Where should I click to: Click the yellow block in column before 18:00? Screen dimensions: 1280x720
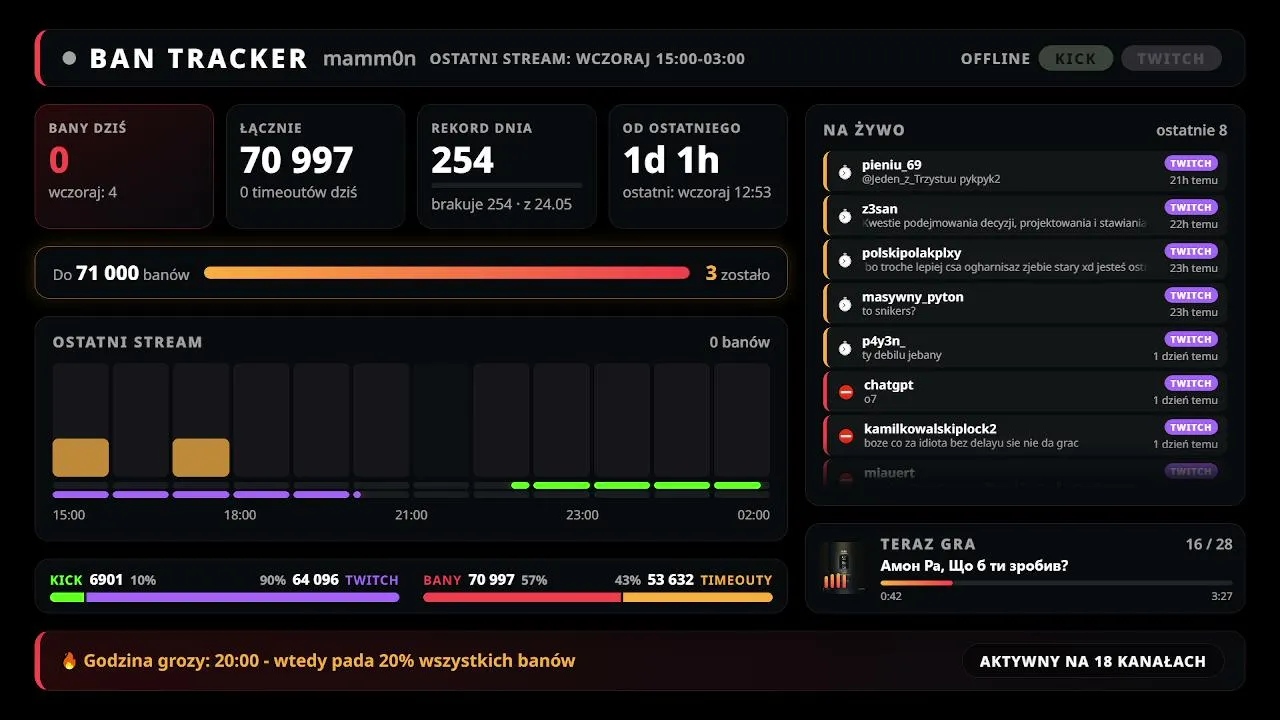(201, 457)
